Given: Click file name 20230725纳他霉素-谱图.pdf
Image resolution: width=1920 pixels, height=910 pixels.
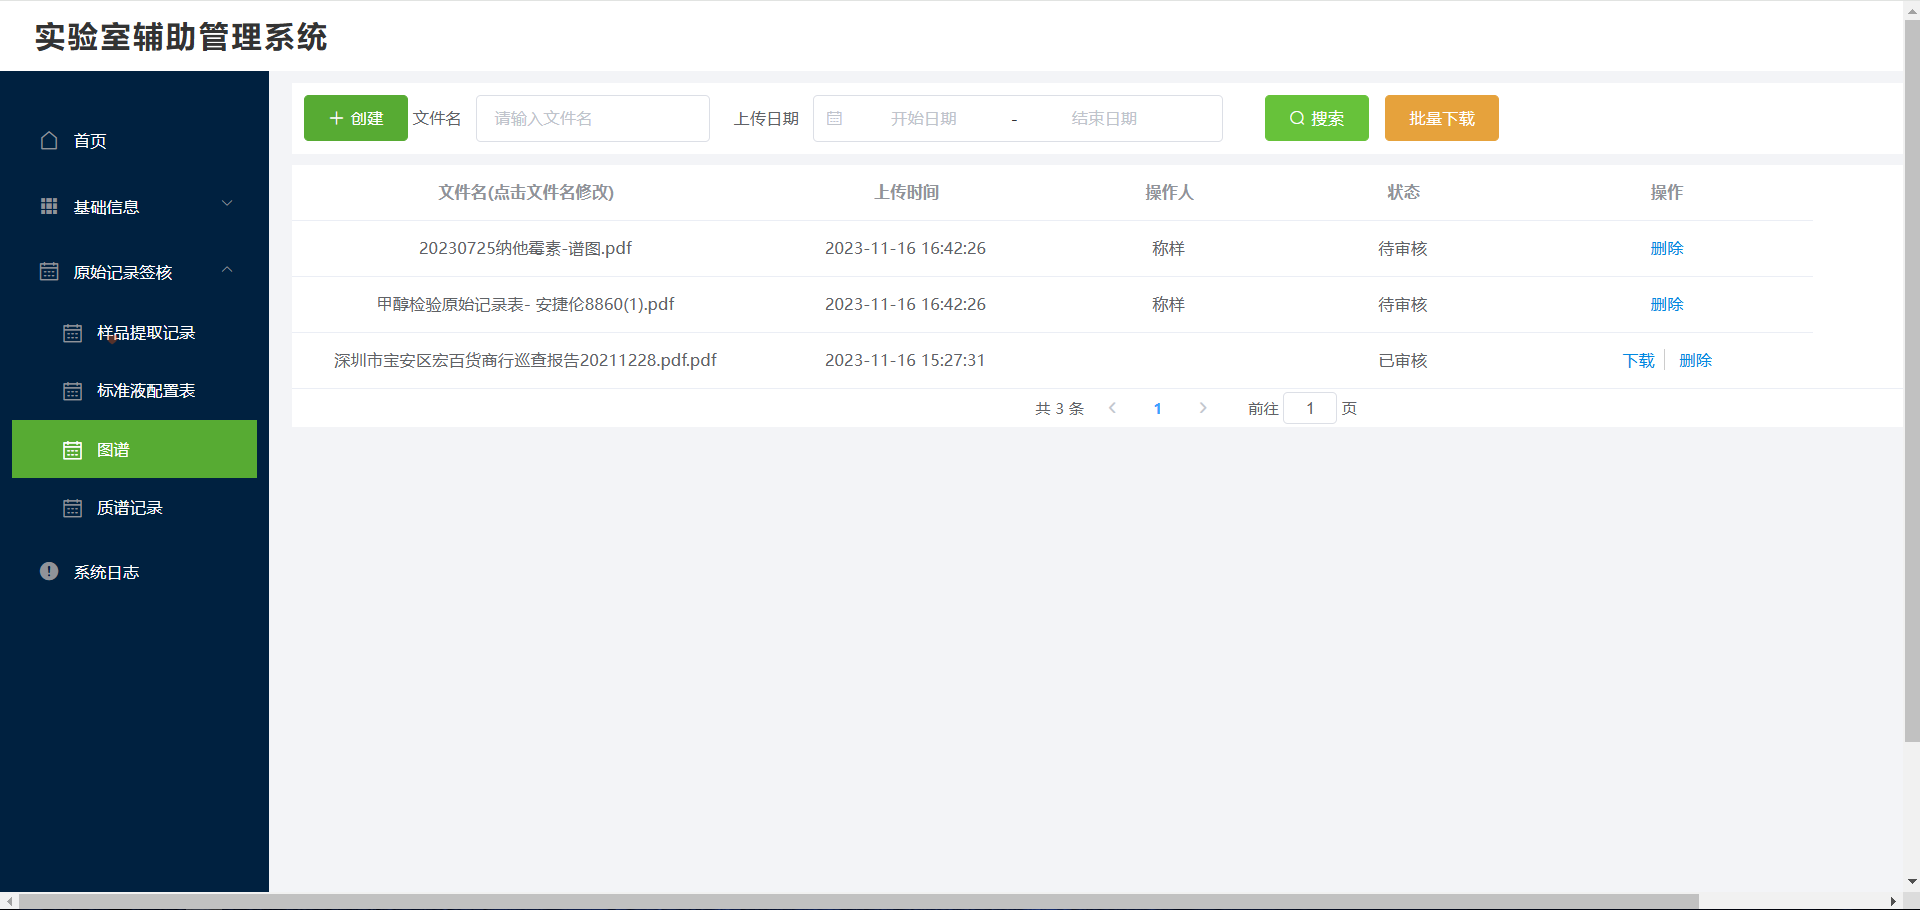Looking at the screenshot, I should [x=525, y=248].
